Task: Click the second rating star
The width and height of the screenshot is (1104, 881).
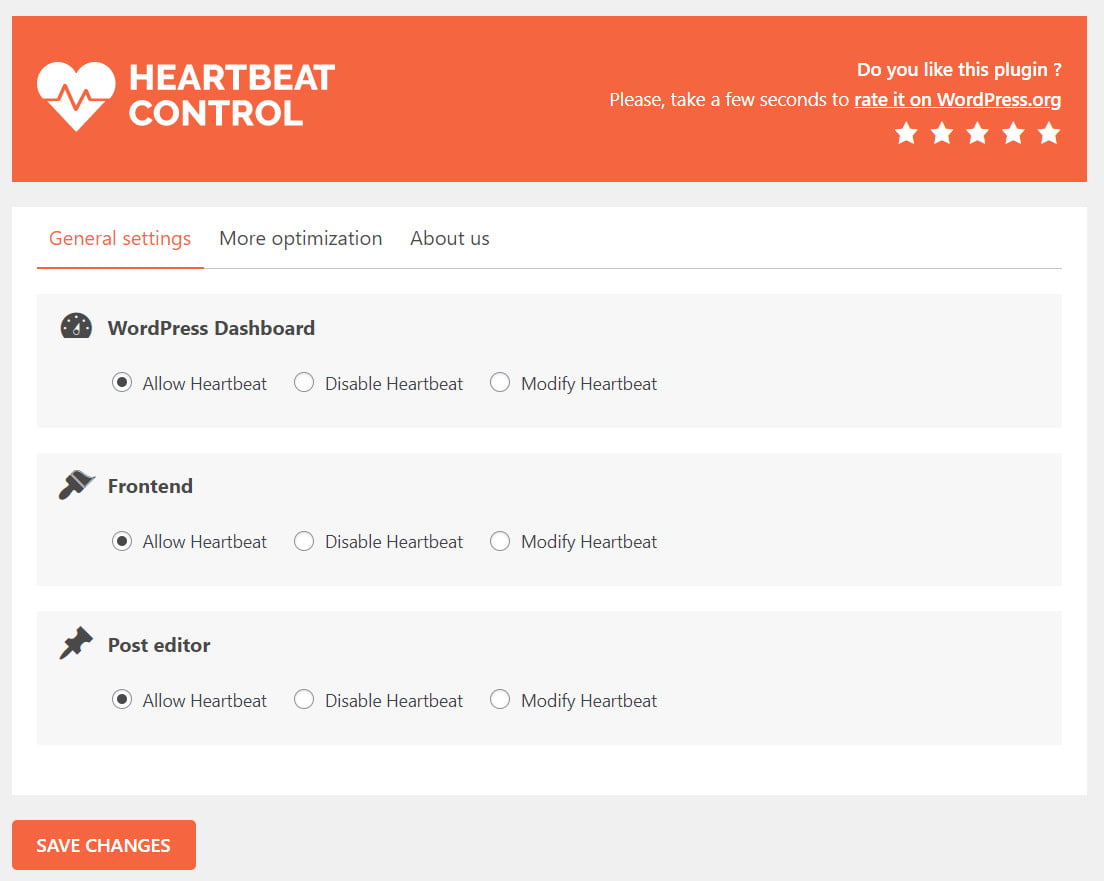Action: [x=941, y=132]
